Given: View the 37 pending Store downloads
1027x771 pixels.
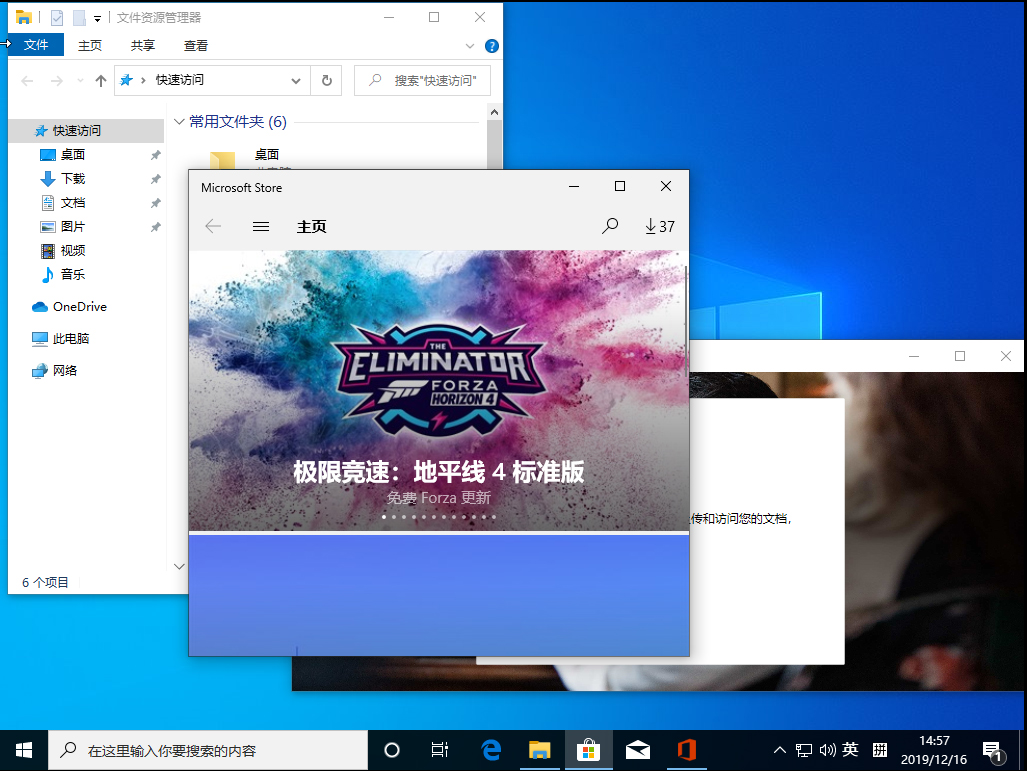Looking at the screenshot, I should click(659, 226).
